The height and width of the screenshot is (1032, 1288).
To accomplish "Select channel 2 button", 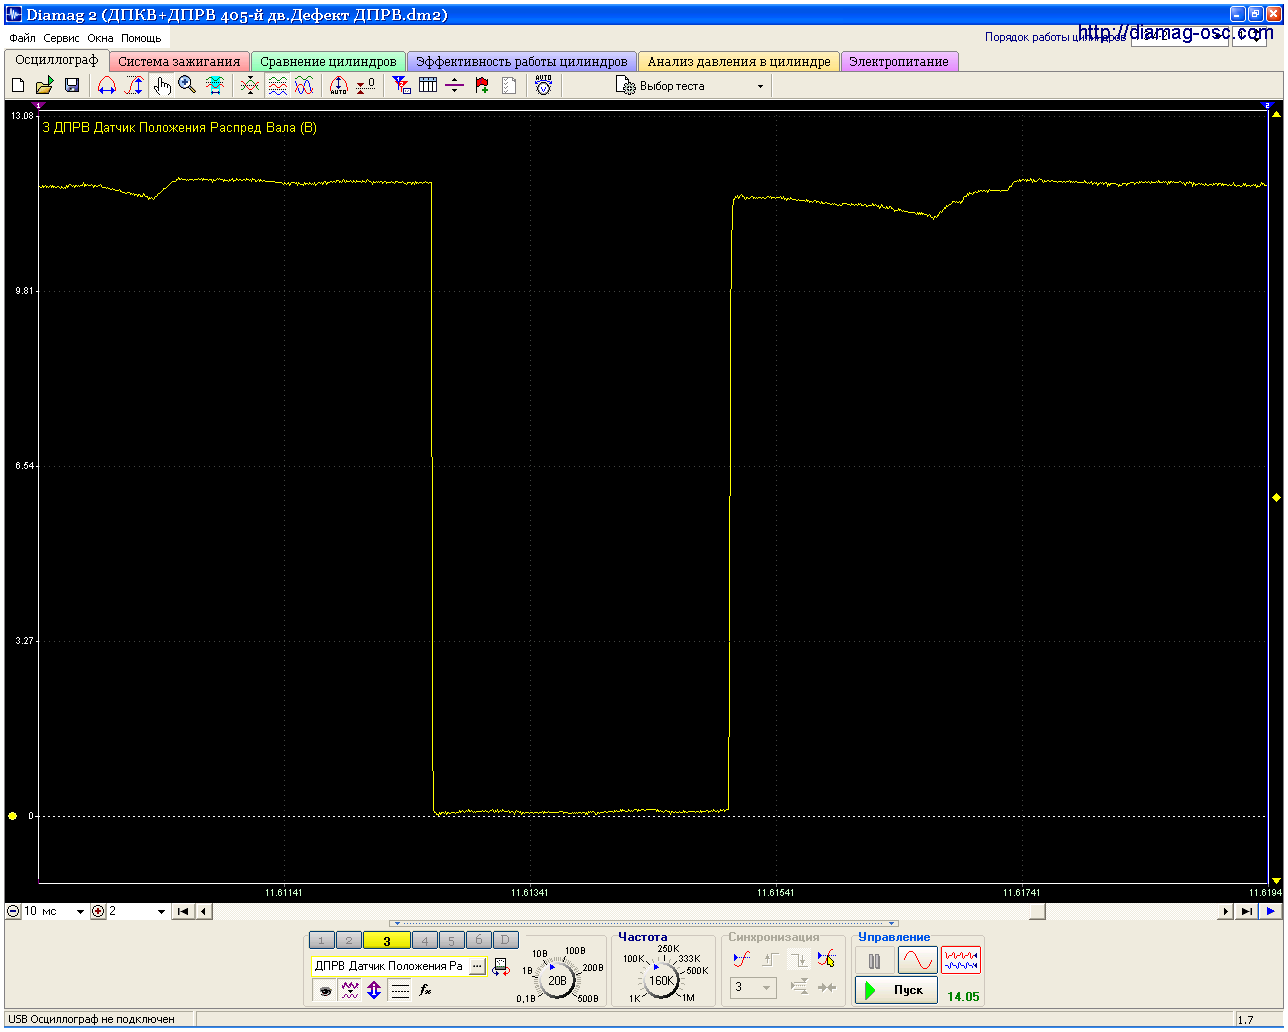I will coord(348,940).
